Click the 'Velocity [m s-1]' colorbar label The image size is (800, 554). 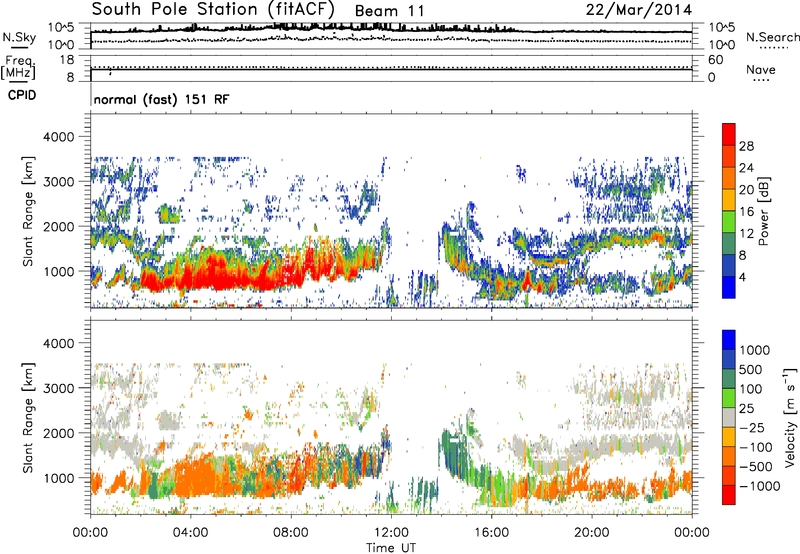tap(790, 417)
